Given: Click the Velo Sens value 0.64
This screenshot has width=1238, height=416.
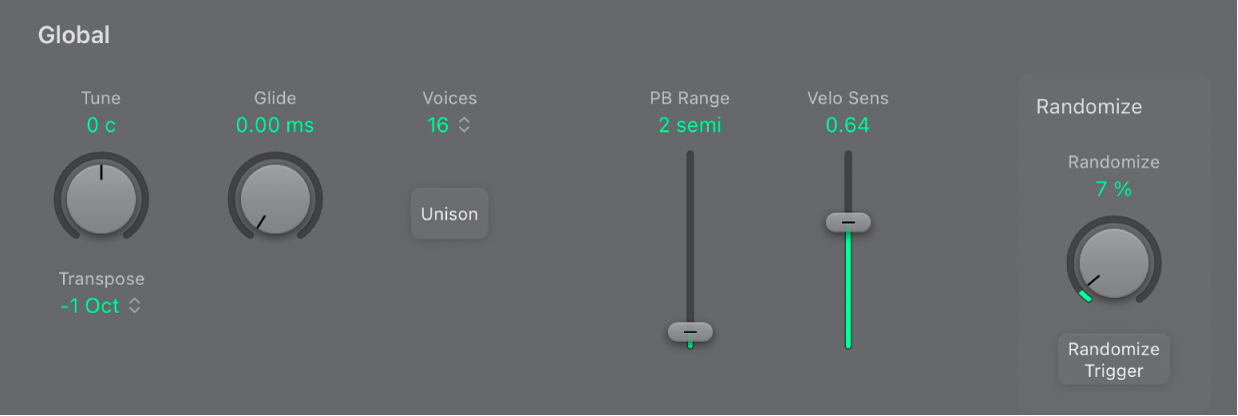Looking at the screenshot, I should (x=848, y=126).
